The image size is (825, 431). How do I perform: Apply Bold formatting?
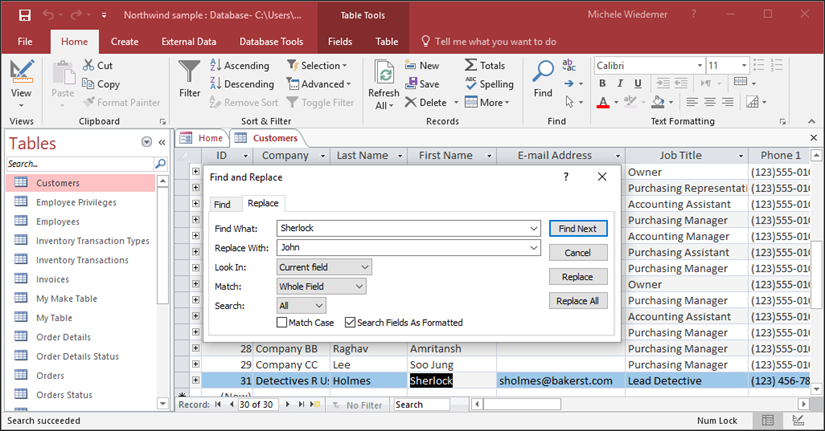[x=602, y=83]
